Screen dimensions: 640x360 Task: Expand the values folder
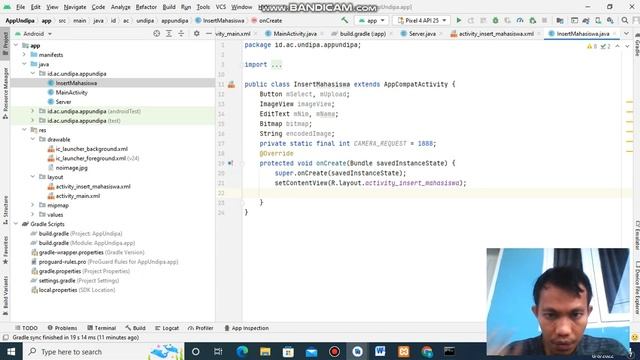point(33,215)
